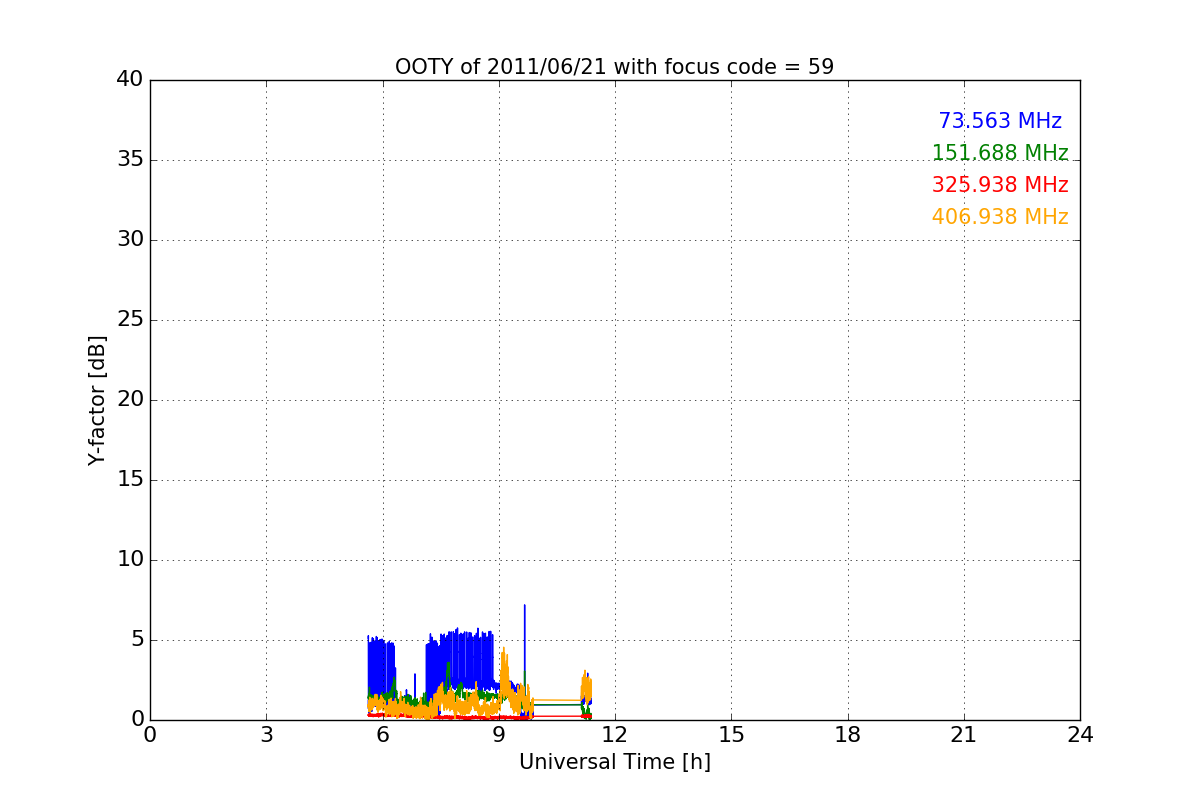Click the x-axis tick label 12
Image resolution: width=1200 pixels, height=800 pixels.
pyautogui.click(x=615, y=735)
